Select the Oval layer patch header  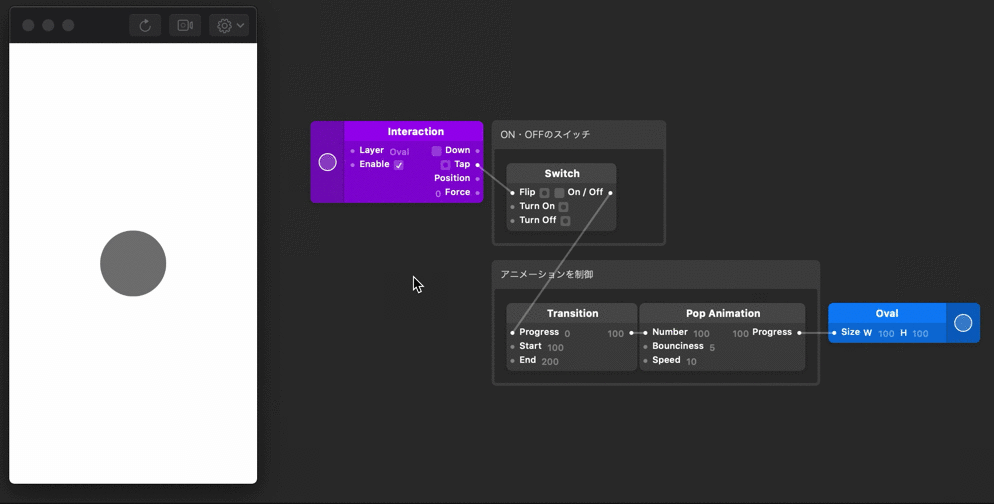(887, 313)
